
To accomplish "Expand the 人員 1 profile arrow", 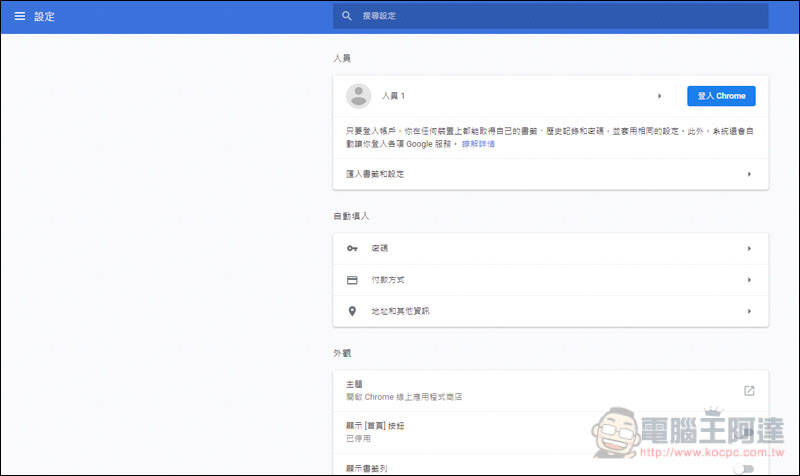I will coord(660,96).
